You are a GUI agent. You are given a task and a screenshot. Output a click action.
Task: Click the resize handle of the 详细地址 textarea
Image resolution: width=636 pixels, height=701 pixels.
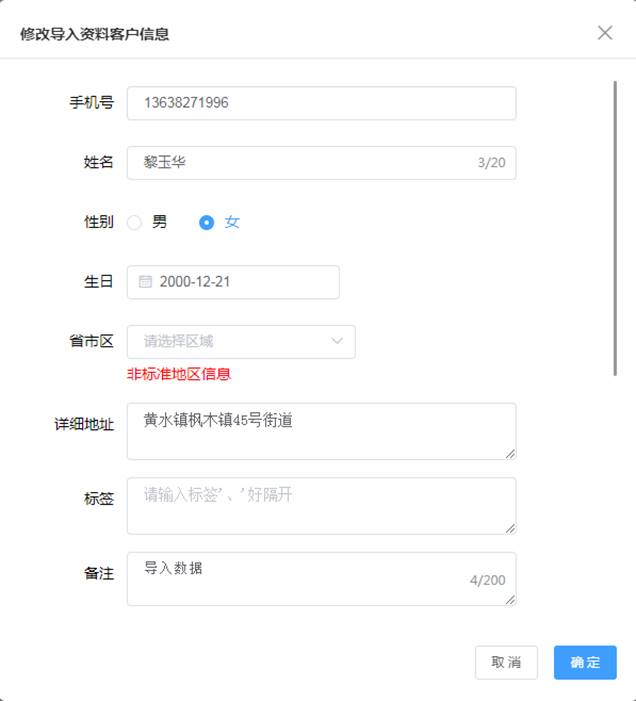click(510, 454)
